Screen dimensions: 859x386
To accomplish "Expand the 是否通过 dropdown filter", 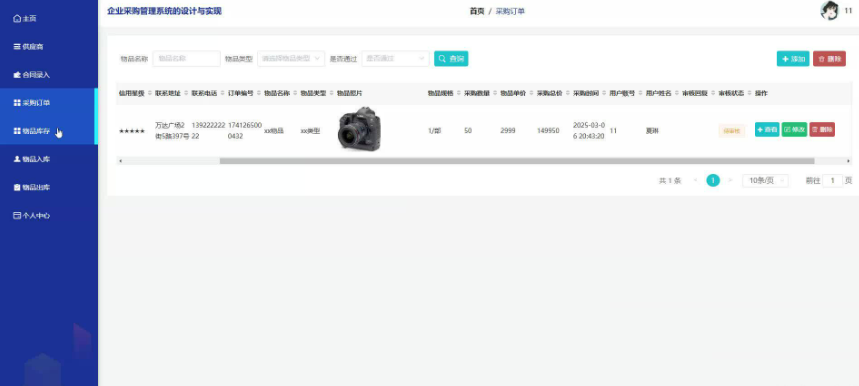I will [x=395, y=59].
